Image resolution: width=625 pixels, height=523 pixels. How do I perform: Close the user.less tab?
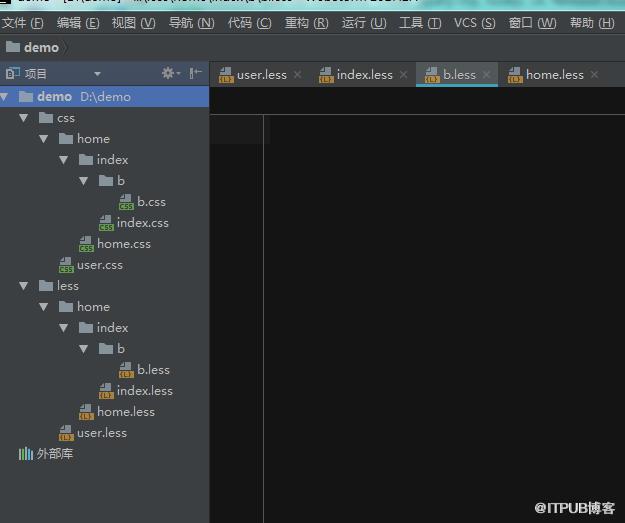pyautogui.click(x=297, y=75)
